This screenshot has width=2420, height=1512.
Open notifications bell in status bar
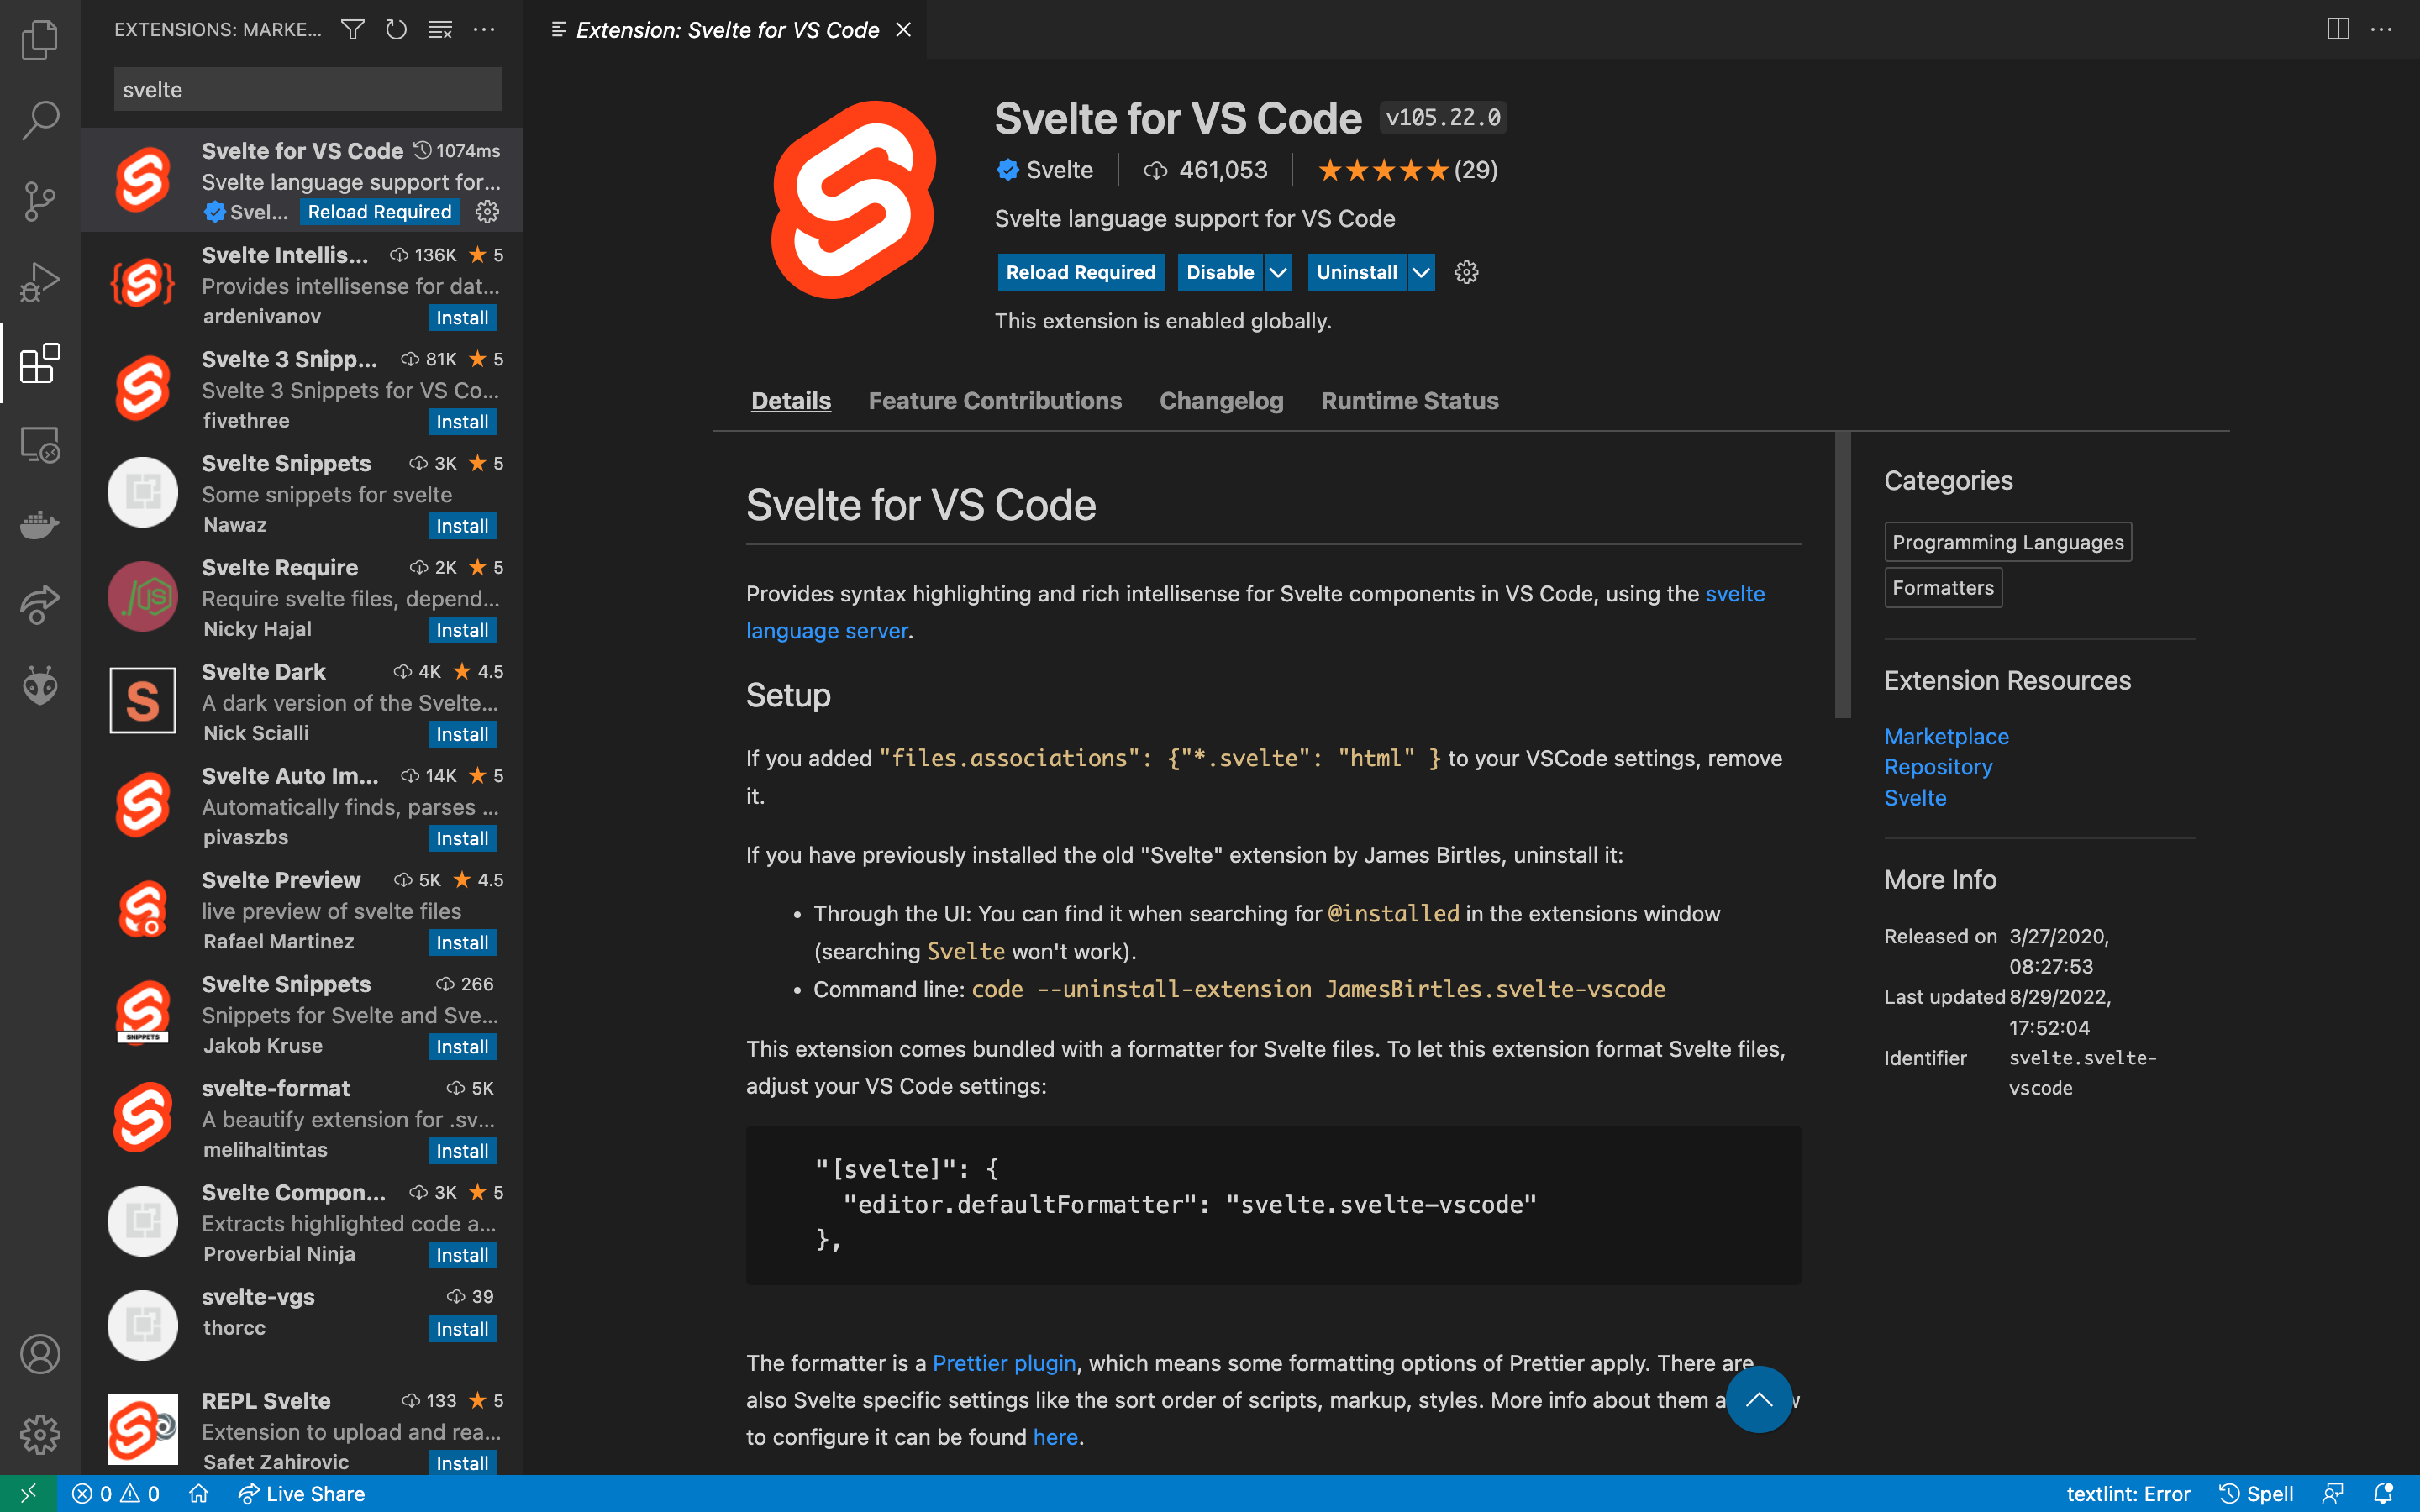click(x=2383, y=1493)
